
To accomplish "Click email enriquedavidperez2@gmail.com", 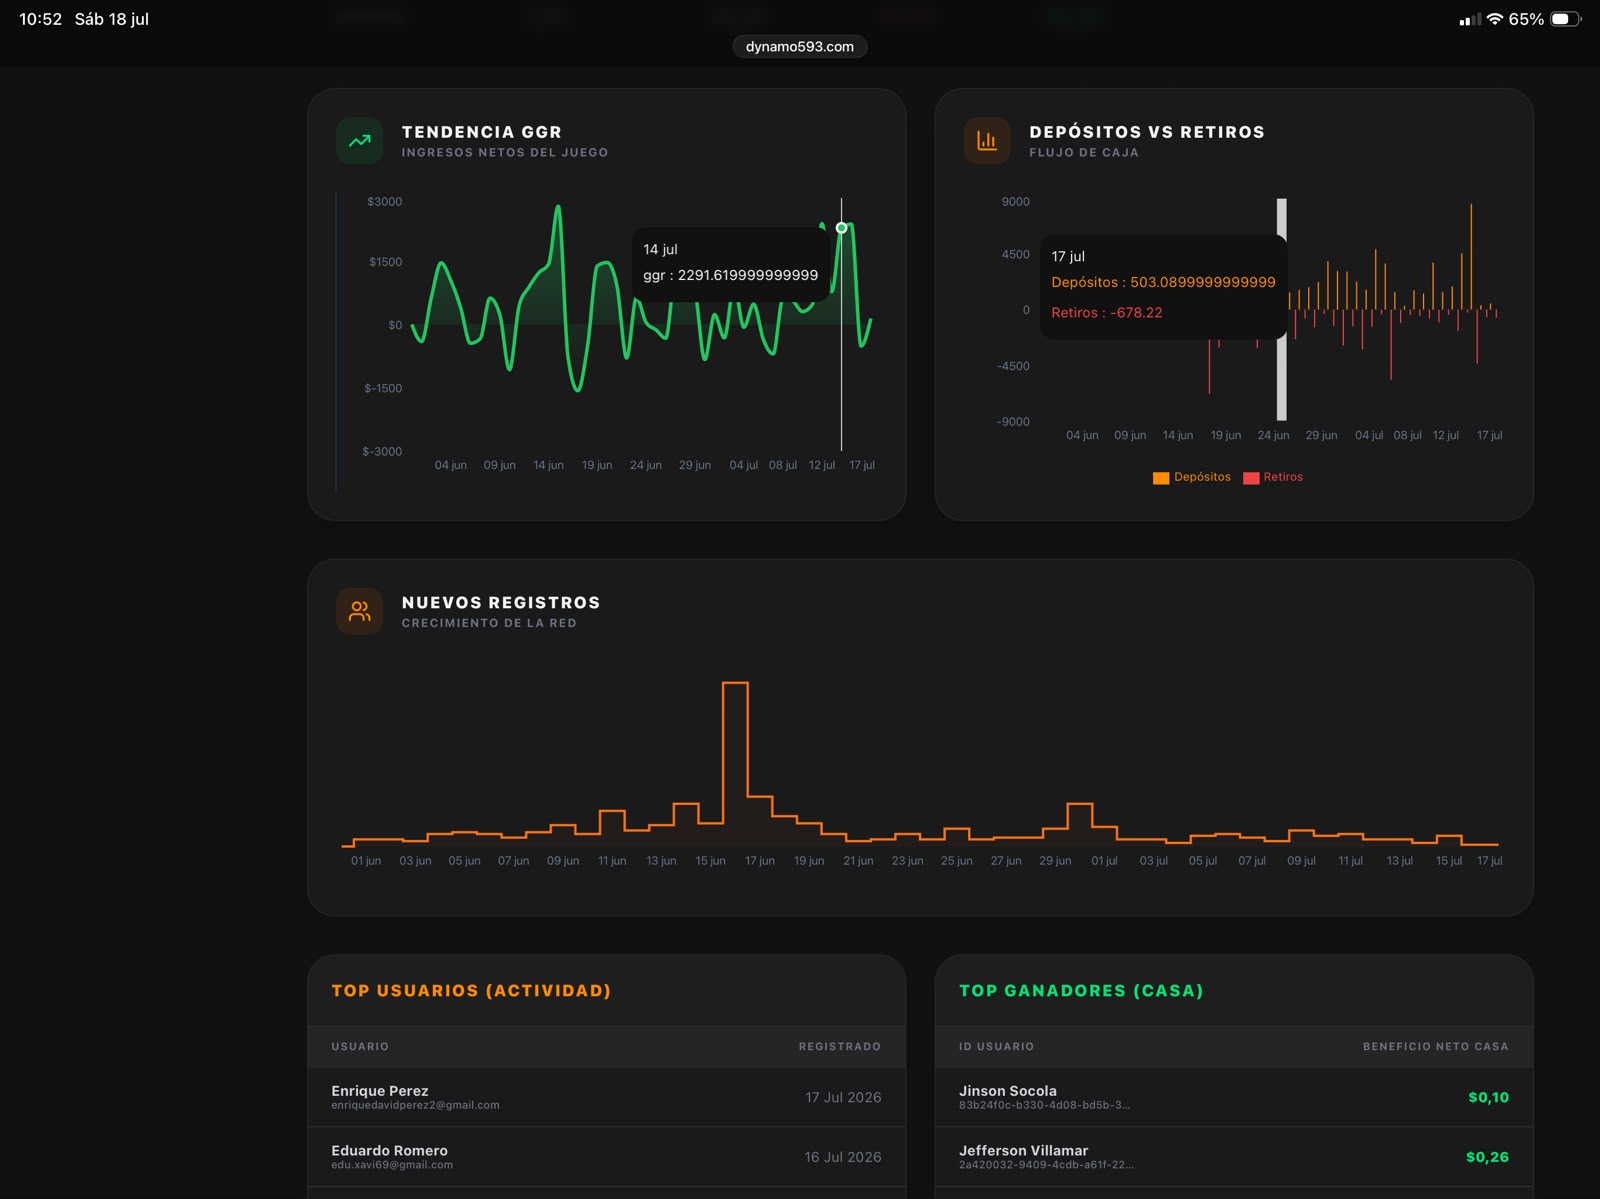I will pos(415,1106).
